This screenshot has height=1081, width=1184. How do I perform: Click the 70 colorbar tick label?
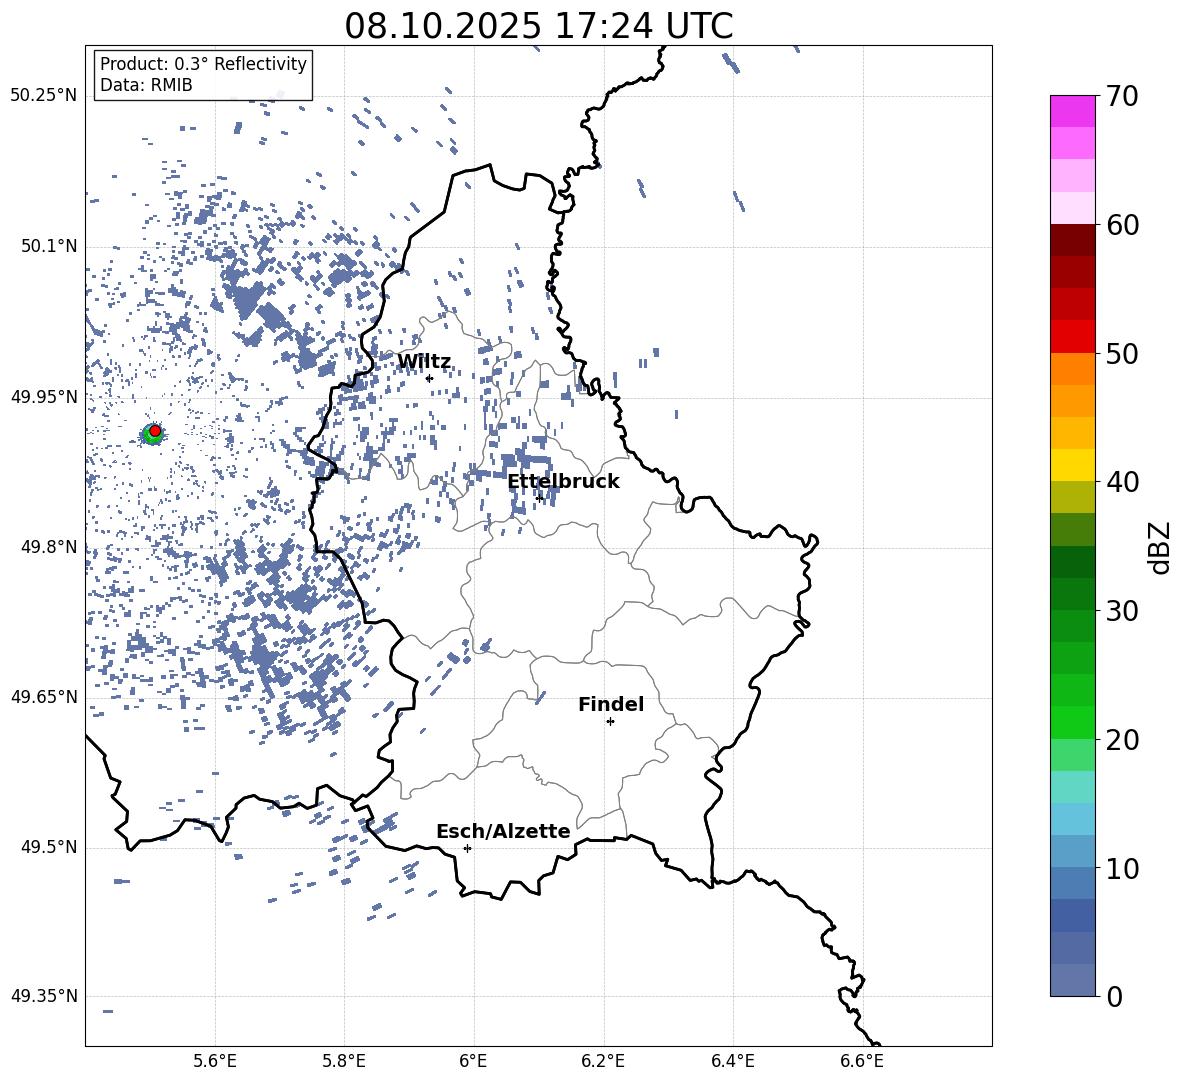(x=1123, y=96)
